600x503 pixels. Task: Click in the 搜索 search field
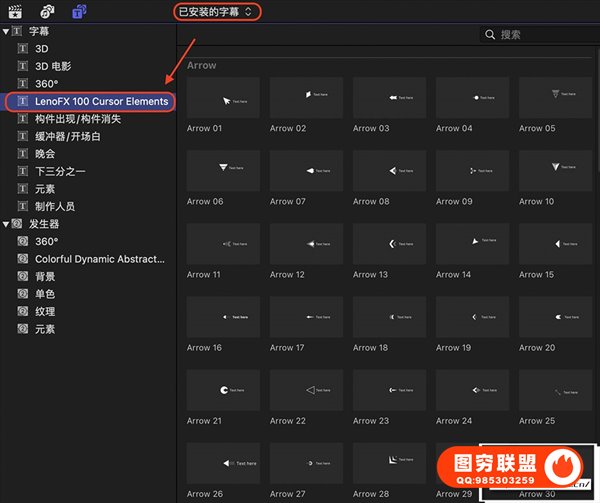tap(540, 35)
